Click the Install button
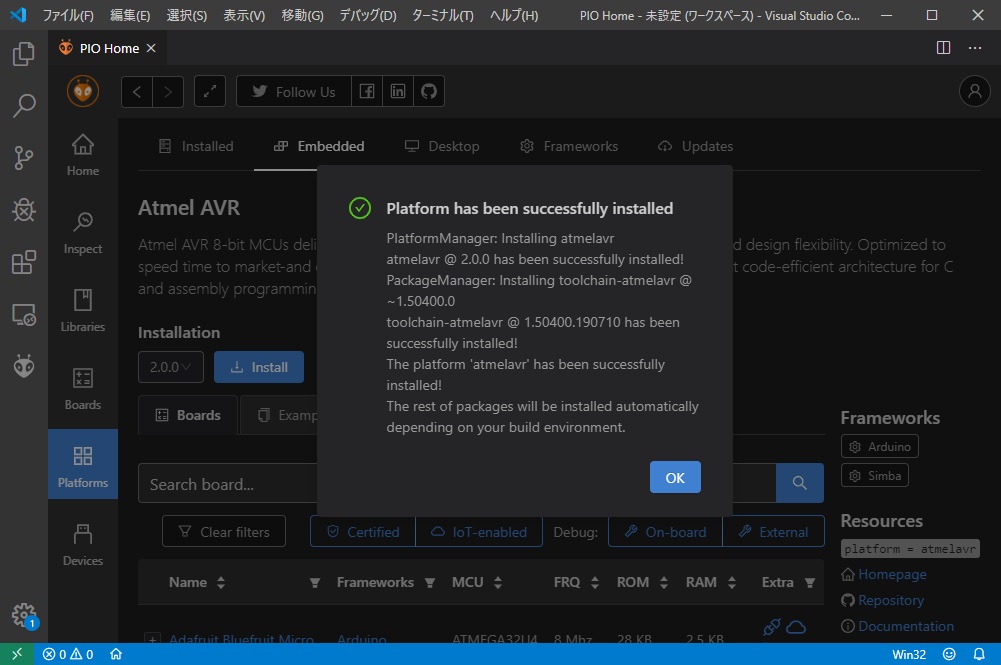The width and height of the screenshot is (1001, 665). pos(259,367)
